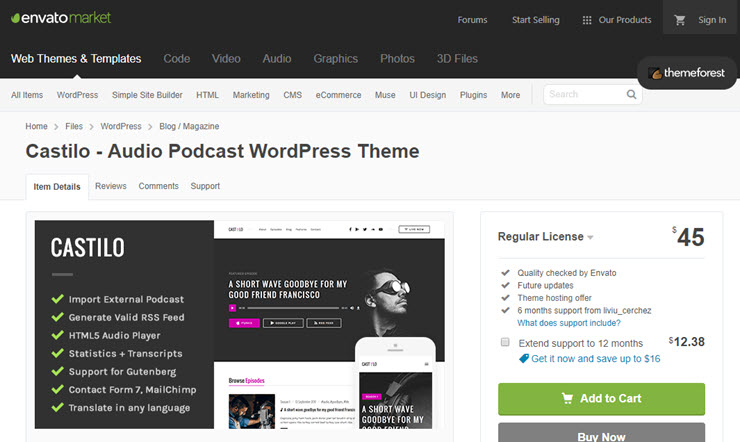
Task: Select the WordPress category
Action: click(x=77, y=95)
